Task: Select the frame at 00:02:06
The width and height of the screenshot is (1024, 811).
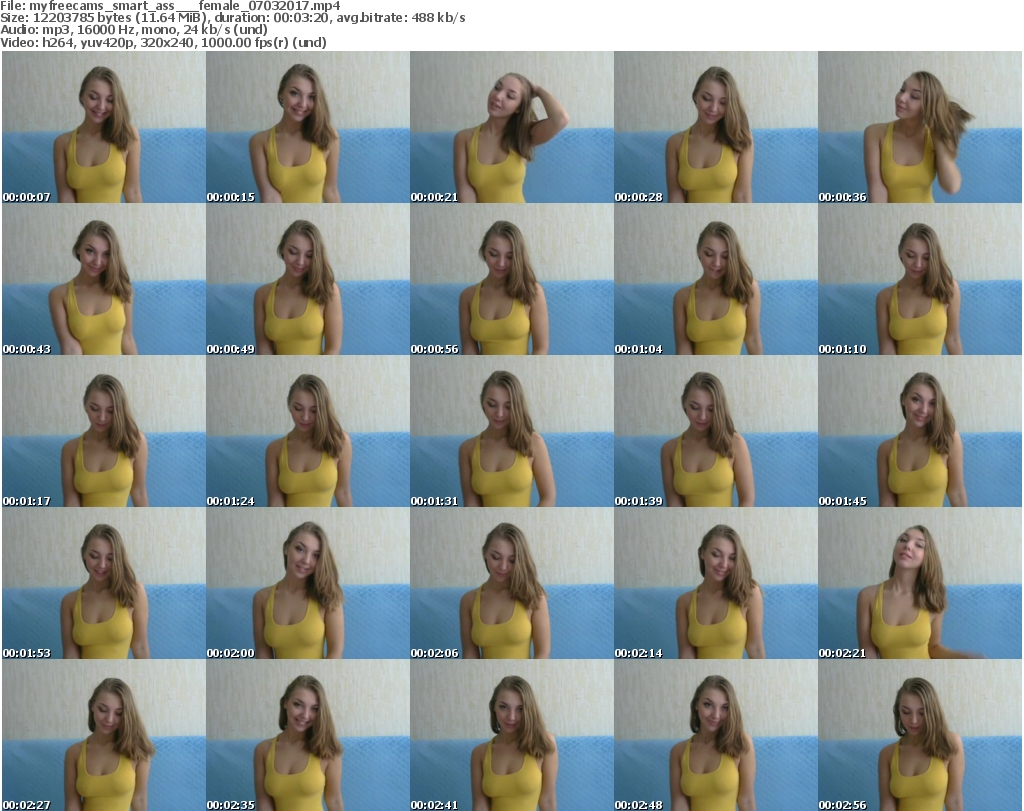Action: pyautogui.click(x=511, y=583)
